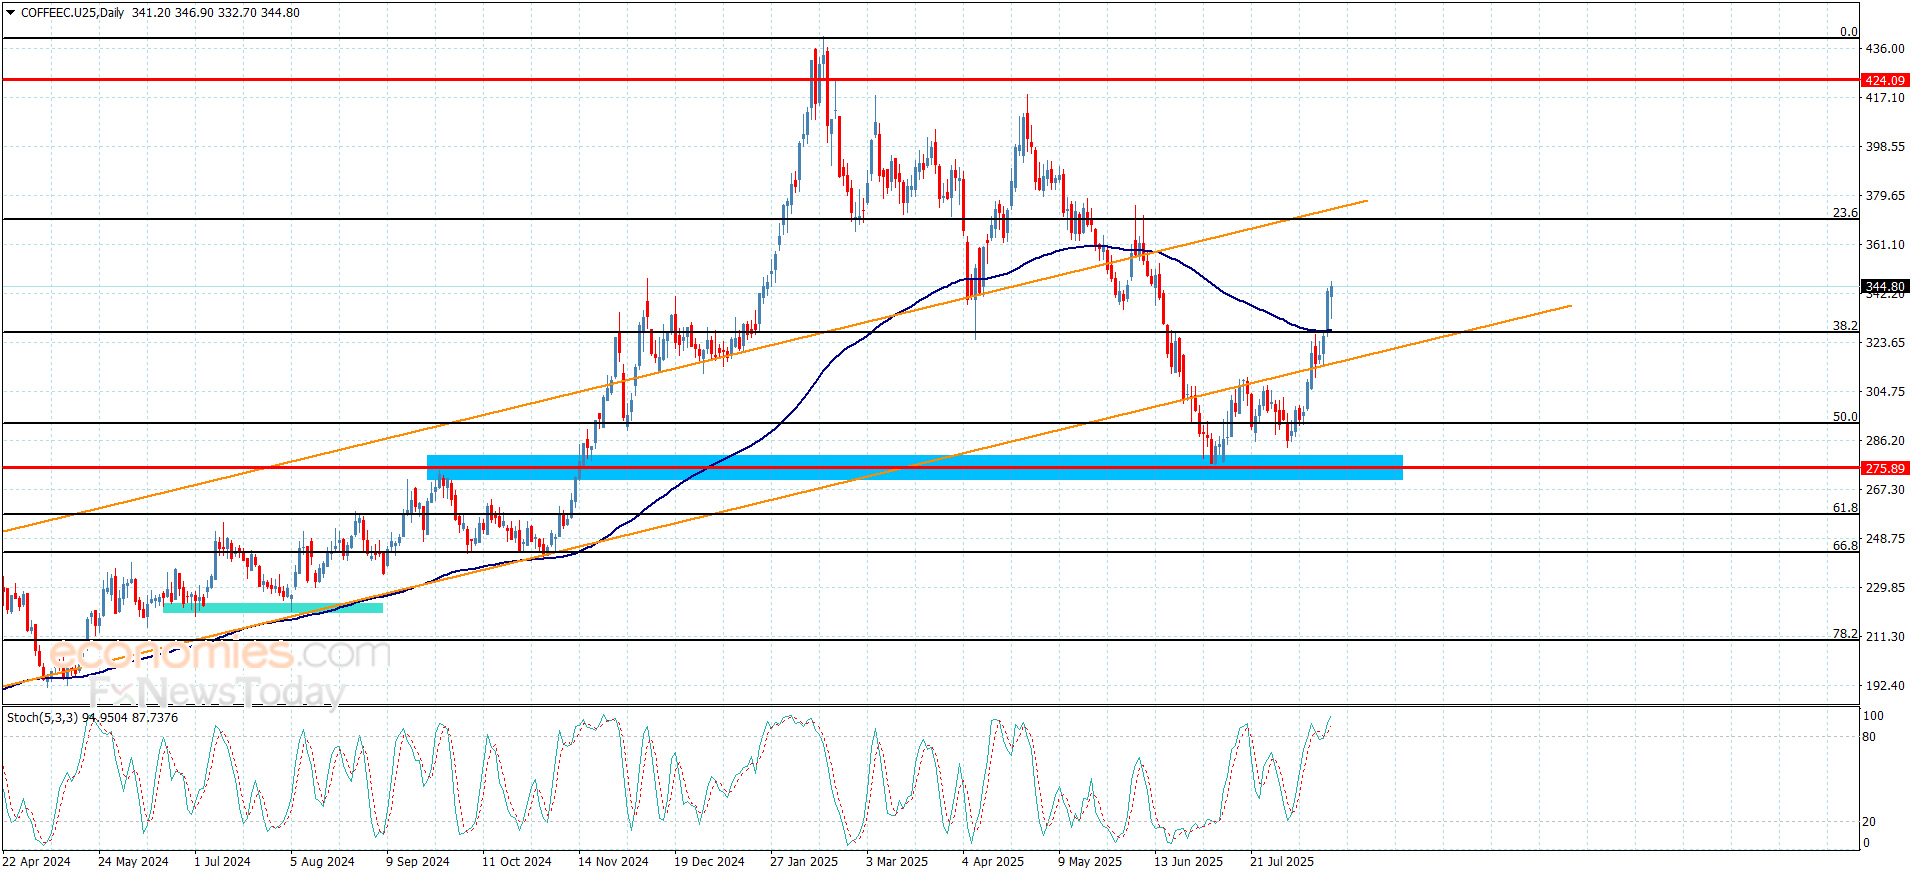Screen dimensions: 1916x874
Task: Select the 192.40 price axis value
Action: [x=1885, y=686]
